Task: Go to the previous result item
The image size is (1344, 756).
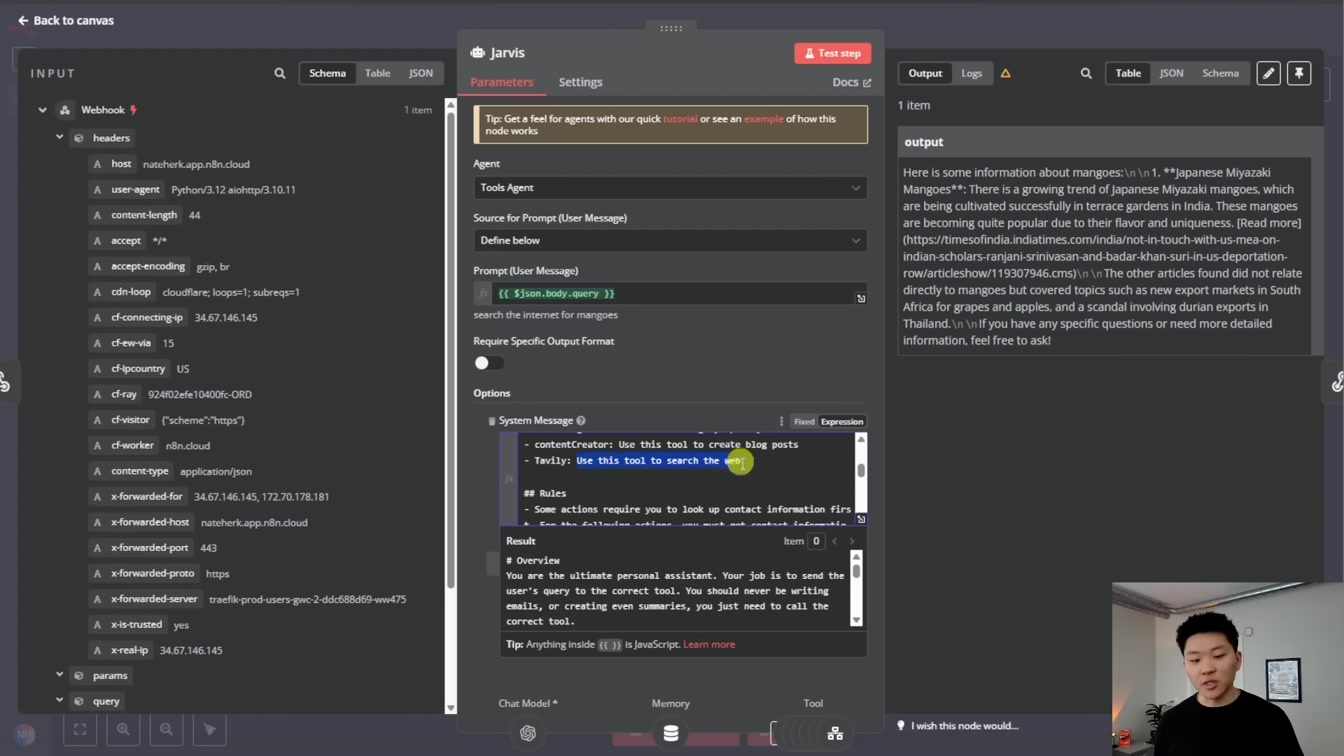Action: 835,541
